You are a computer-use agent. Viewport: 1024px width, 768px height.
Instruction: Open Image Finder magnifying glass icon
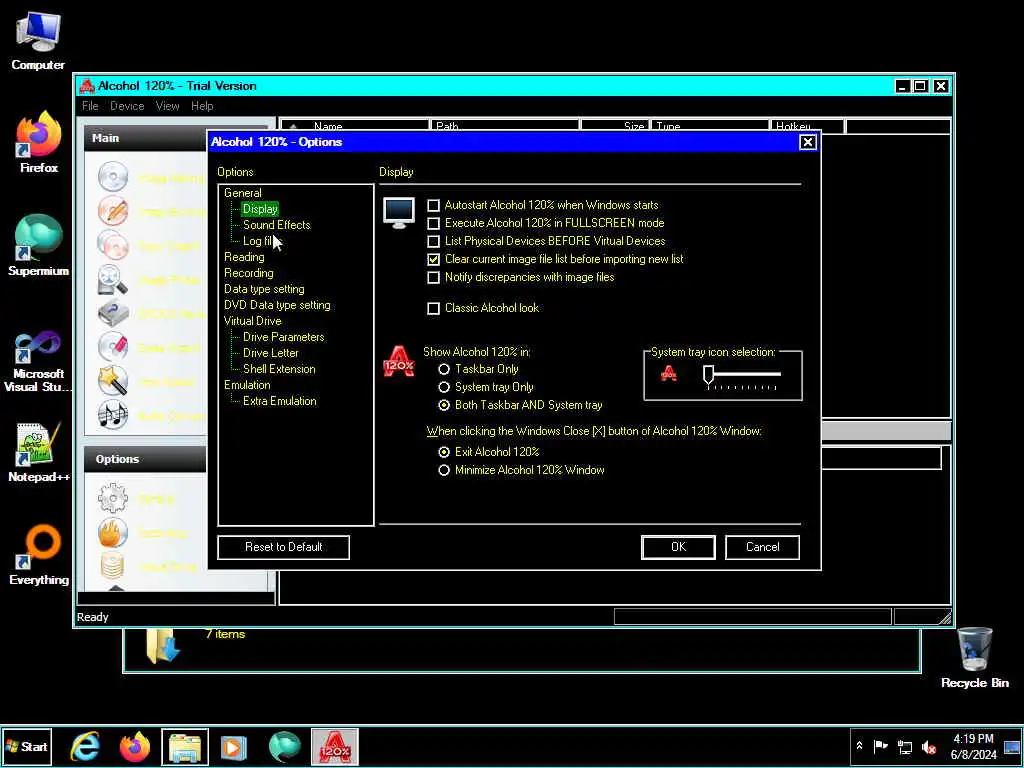[113, 280]
